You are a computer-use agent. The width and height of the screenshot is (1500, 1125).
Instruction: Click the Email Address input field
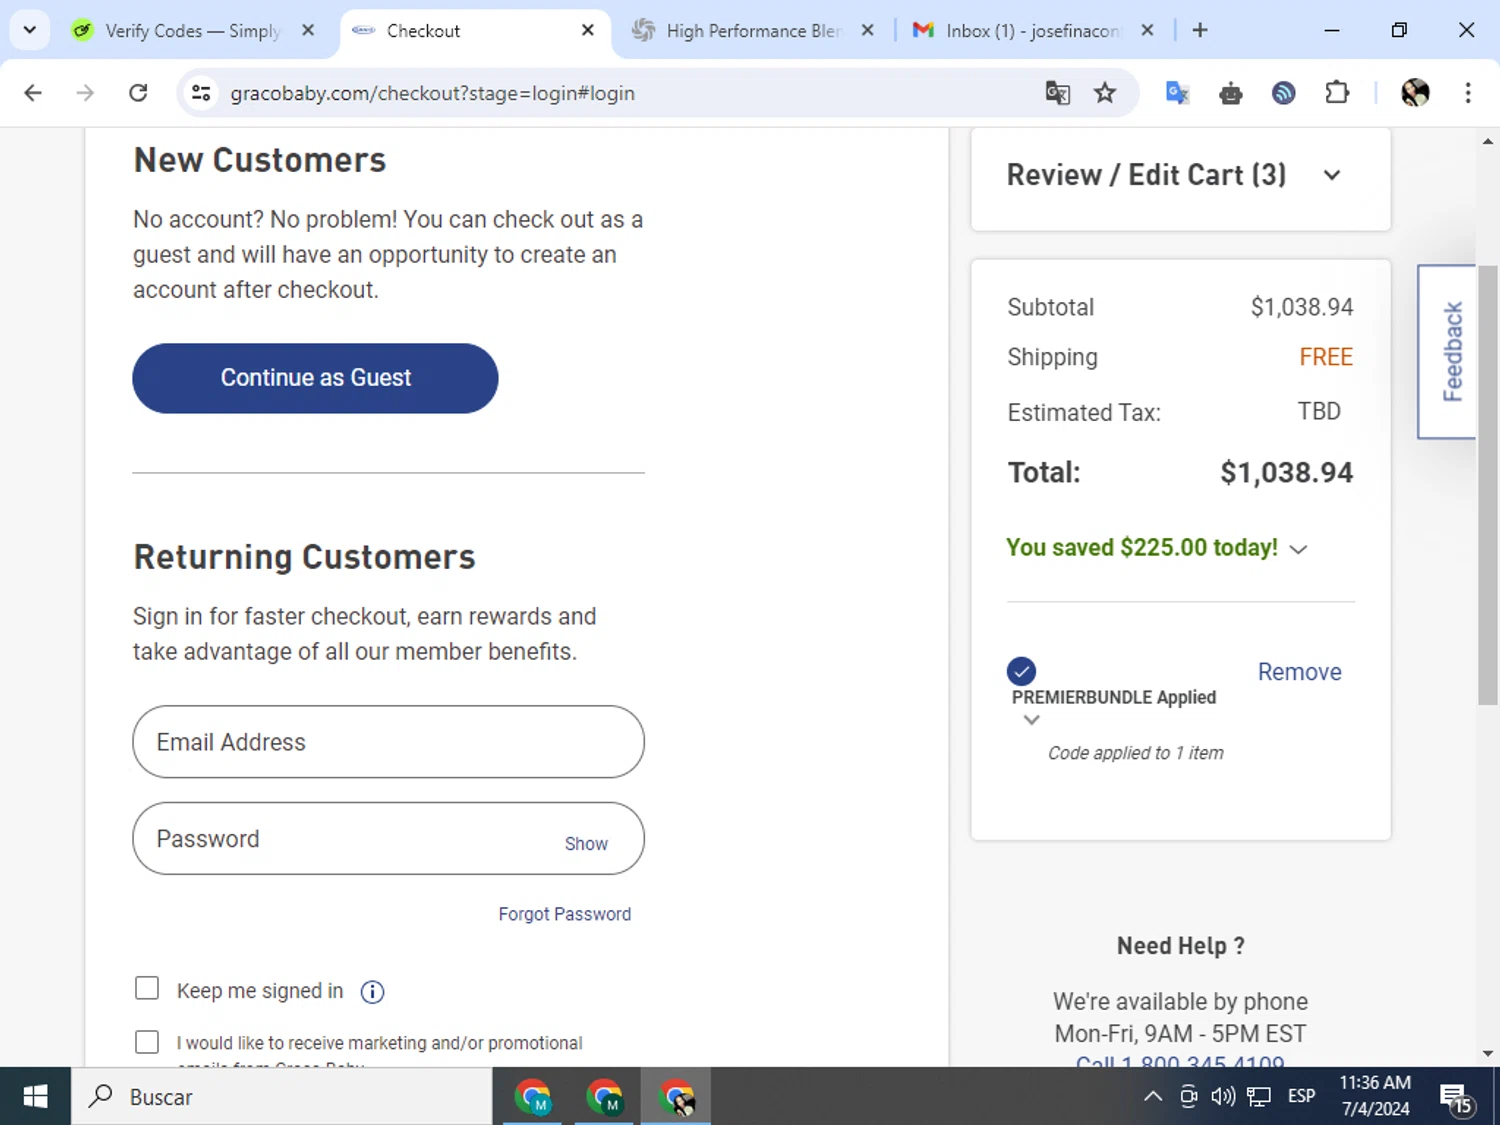point(388,742)
